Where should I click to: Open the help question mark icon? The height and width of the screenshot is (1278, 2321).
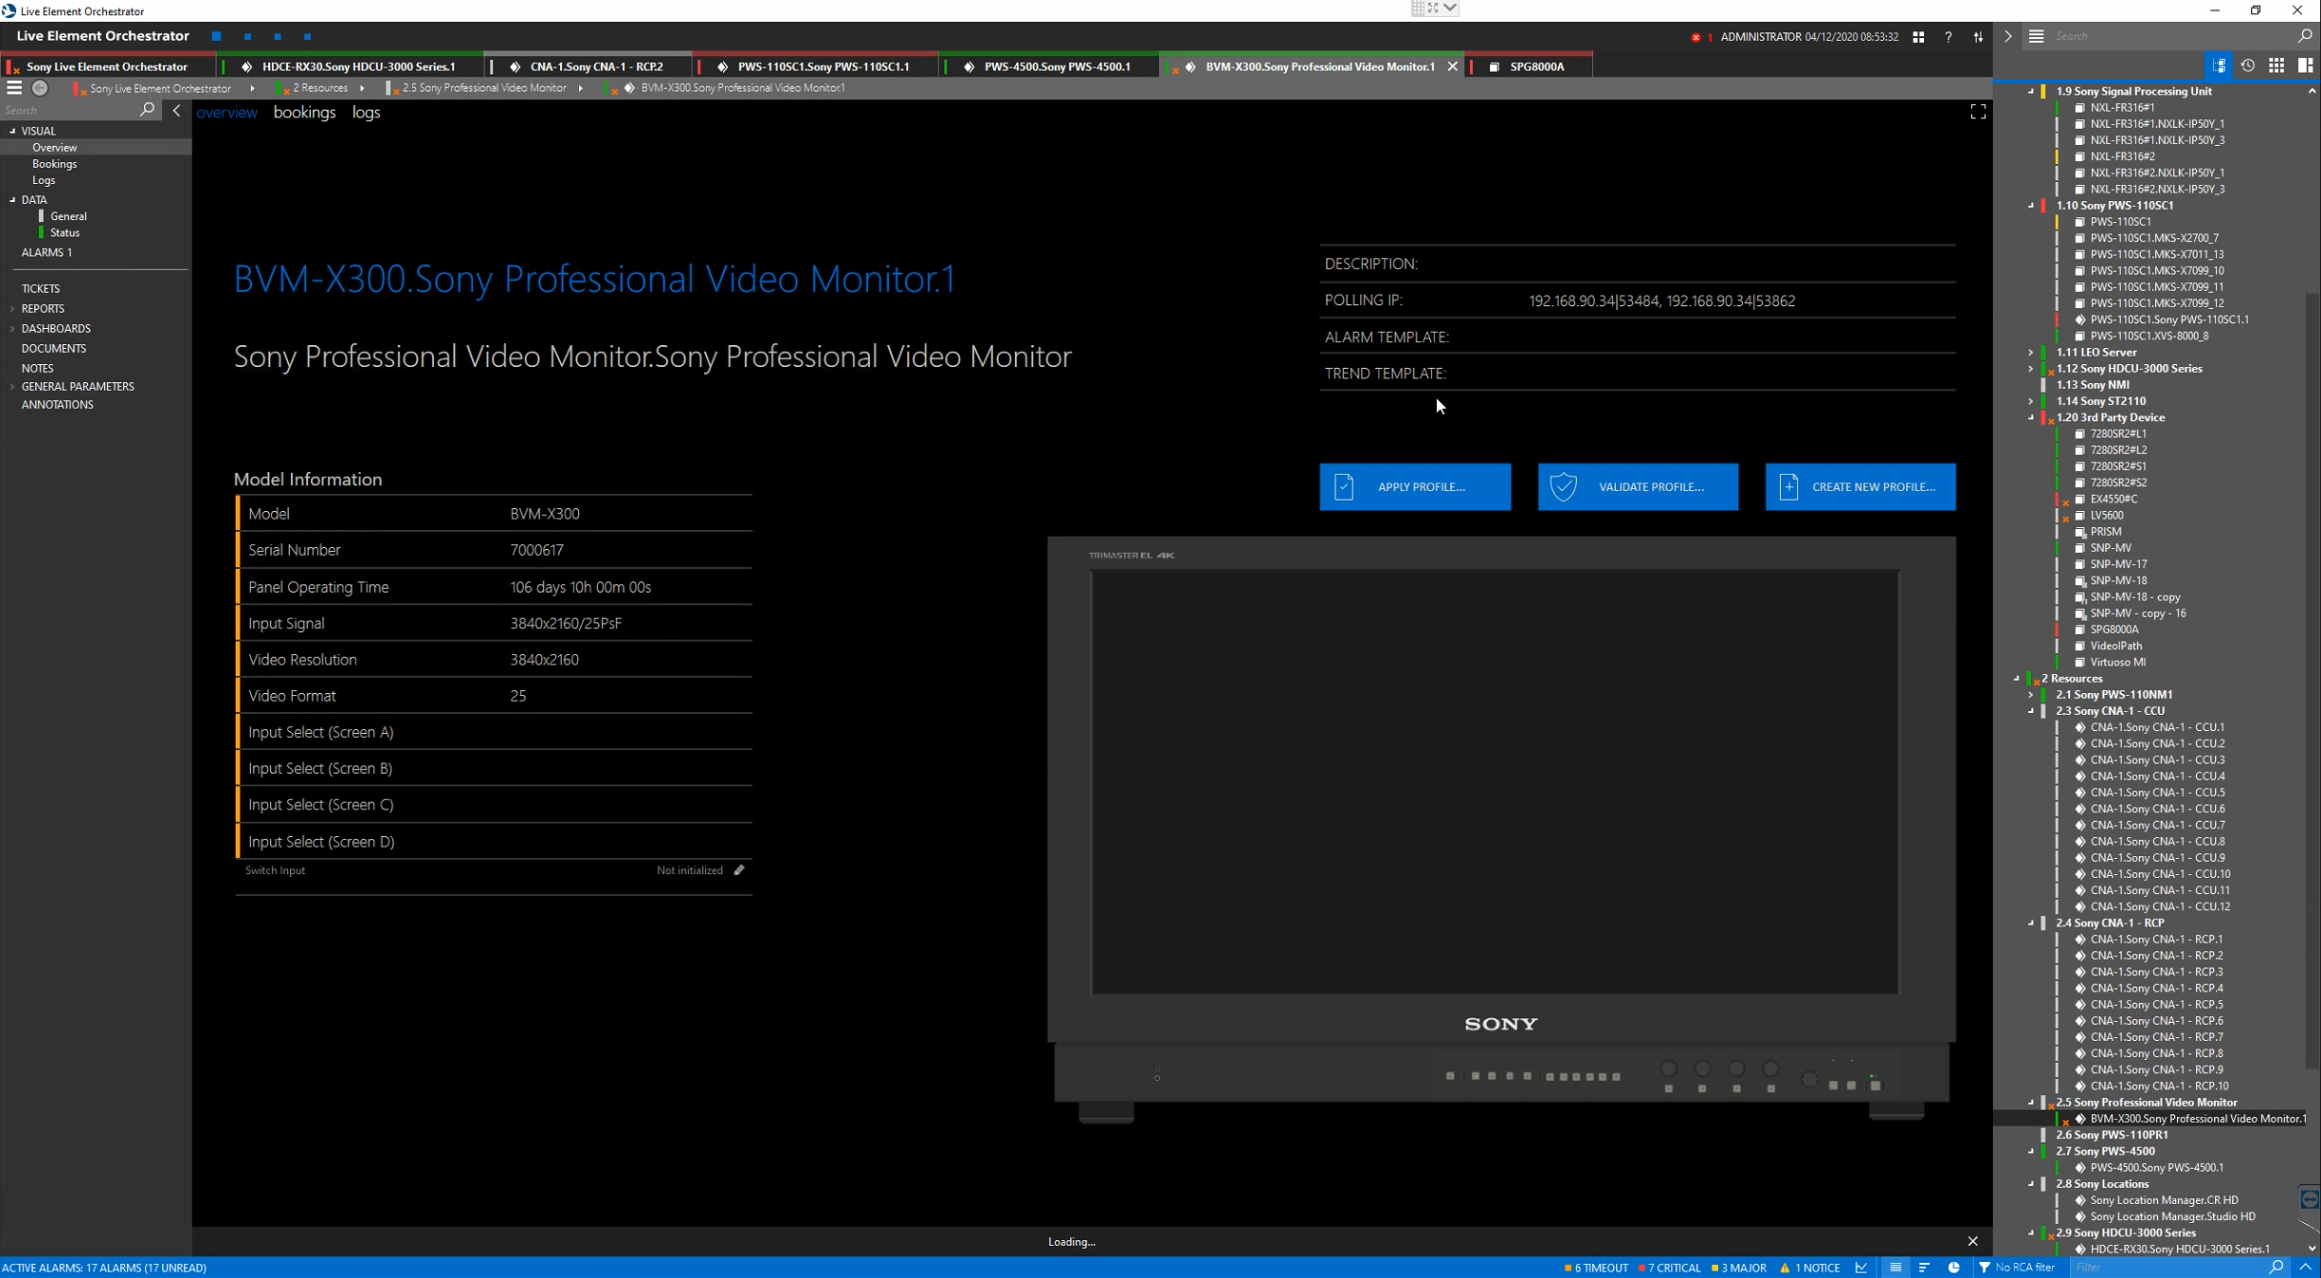point(1948,37)
